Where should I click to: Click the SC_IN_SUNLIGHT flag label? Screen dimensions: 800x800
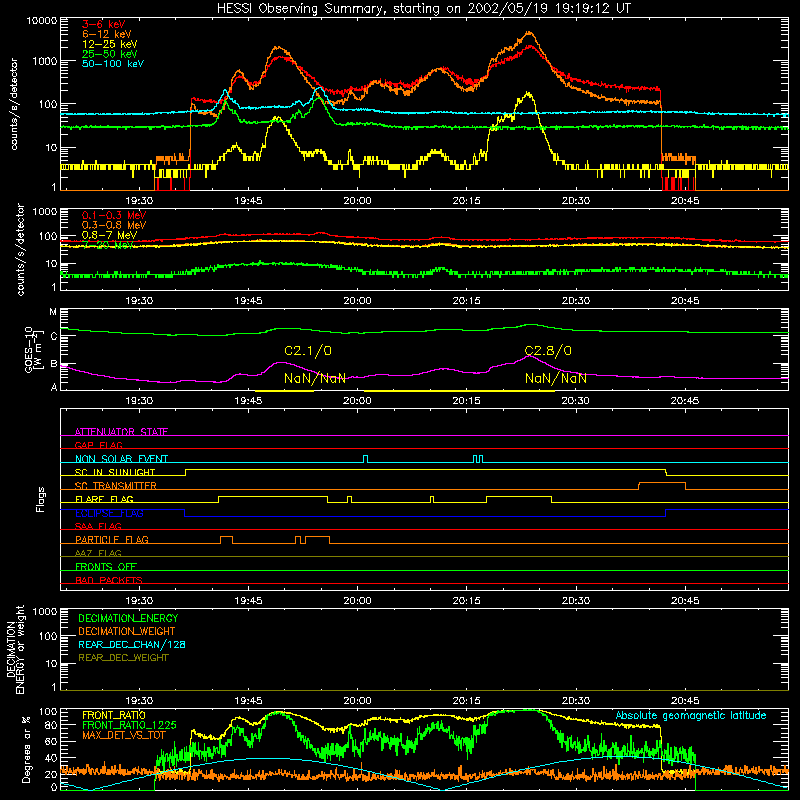pyautogui.click(x=115, y=472)
